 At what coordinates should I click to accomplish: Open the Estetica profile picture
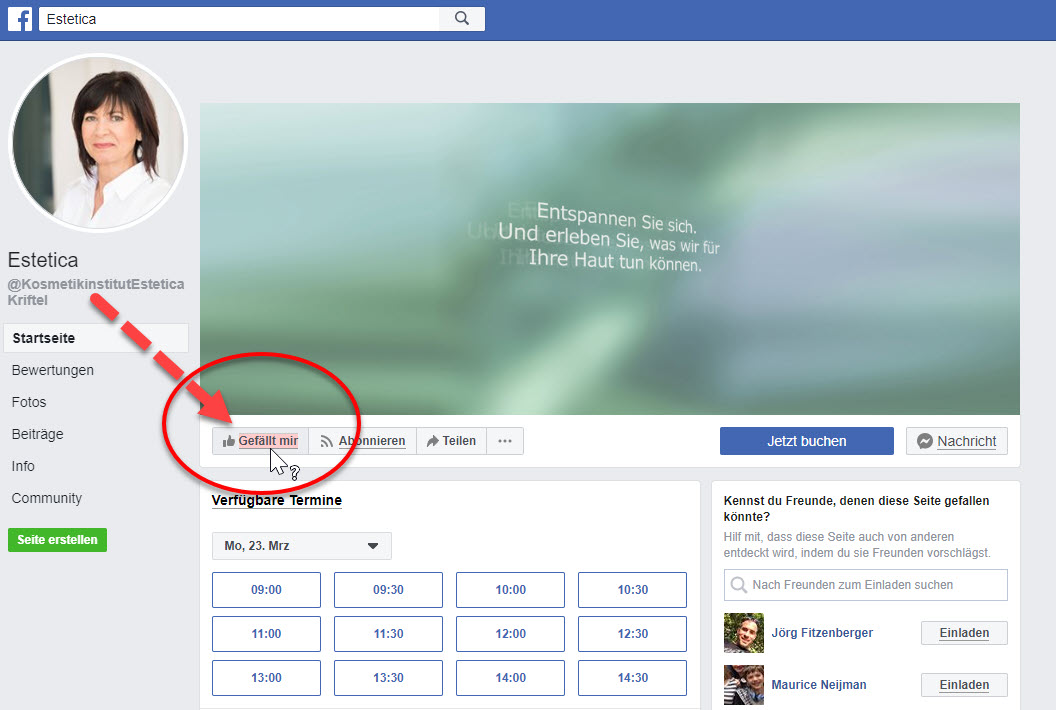[x=98, y=143]
